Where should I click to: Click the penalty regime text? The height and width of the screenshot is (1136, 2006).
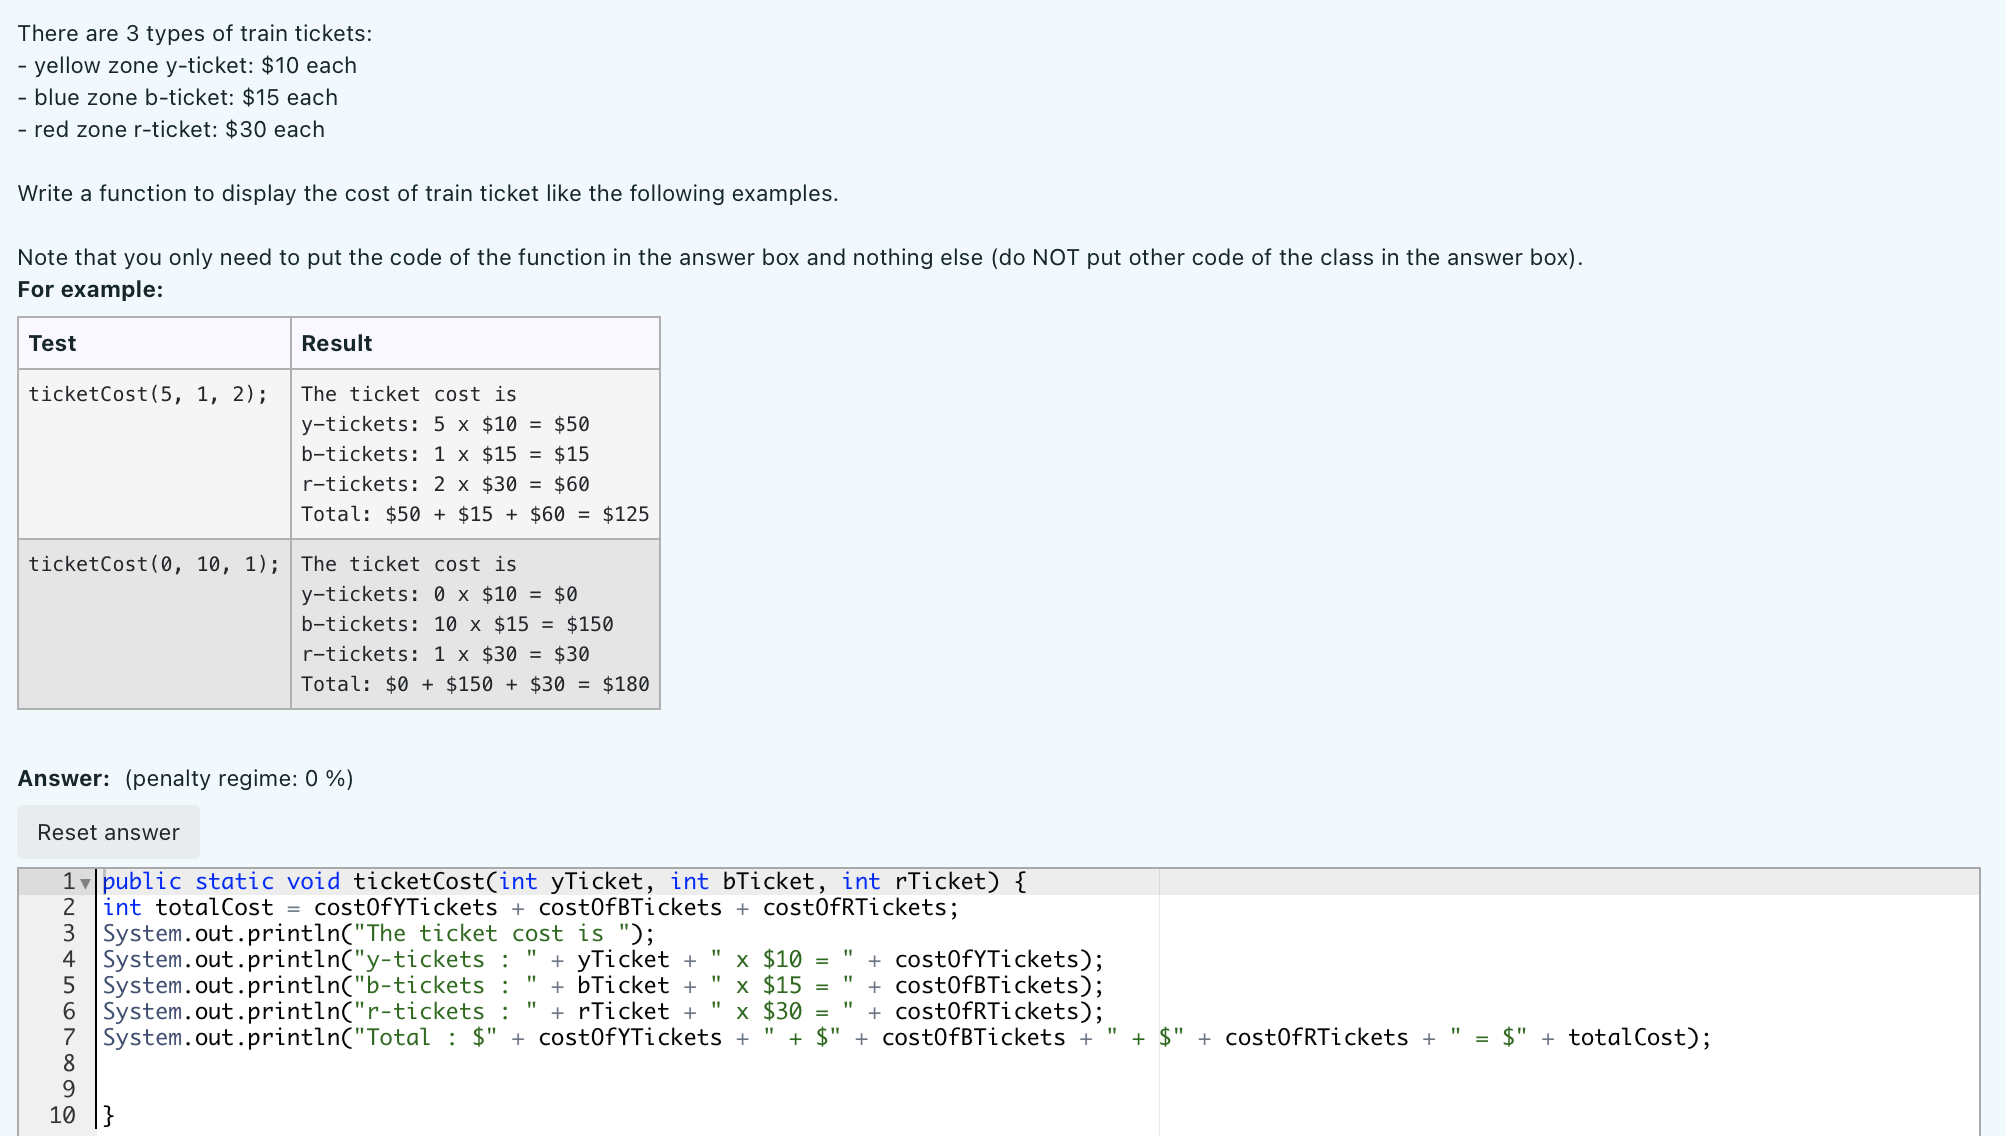click(238, 778)
